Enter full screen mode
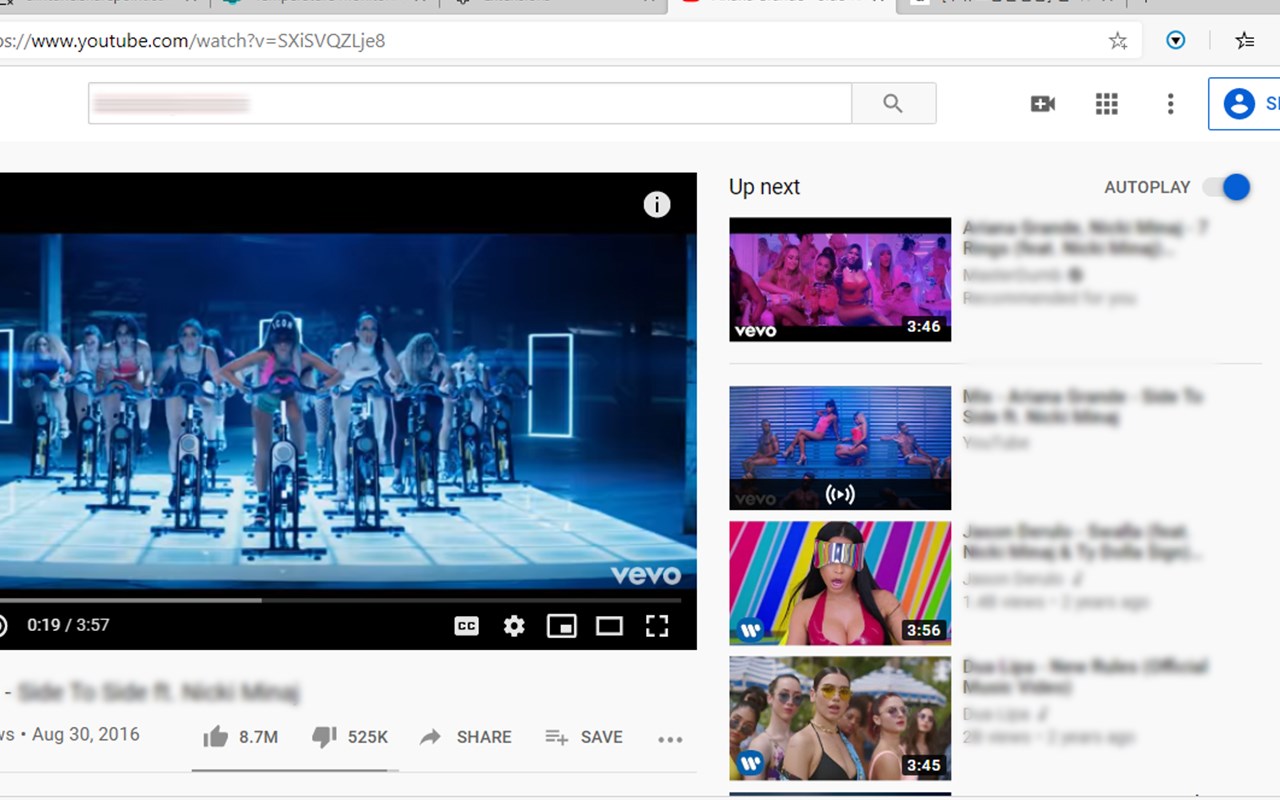Image resolution: width=1280 pixels, height=800 pixels. tap(657, 626)
